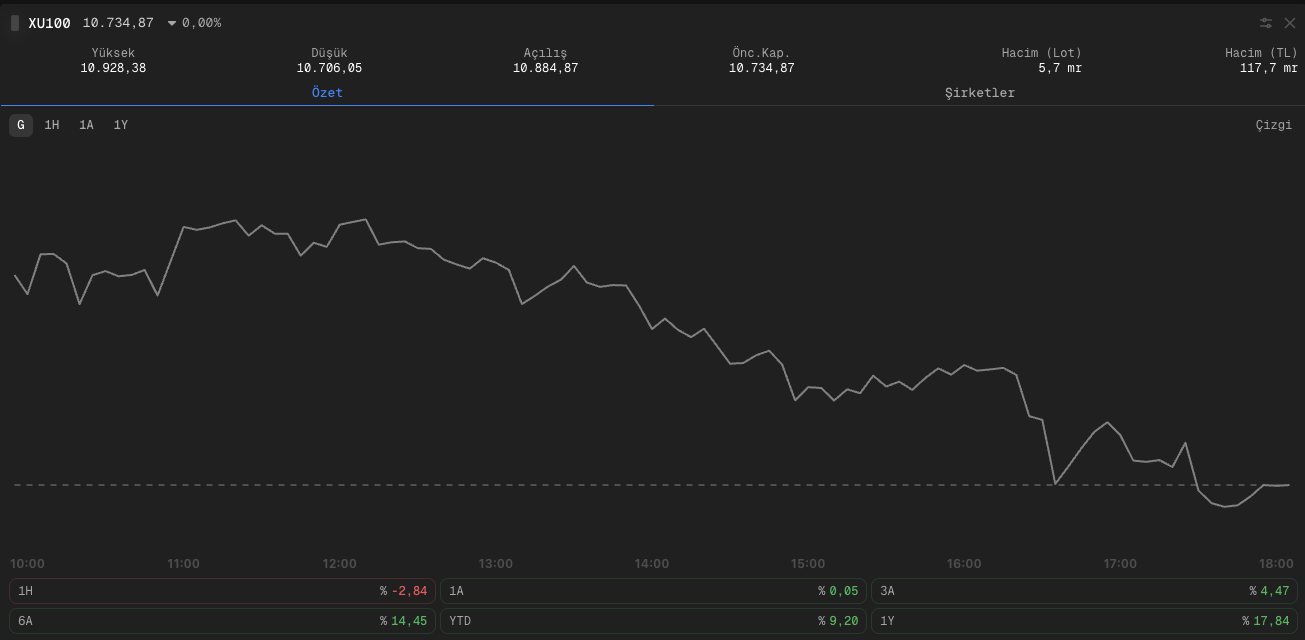Open the Çizgi chart type dropdown
The width and height of the screenshot is (1305, 640).
(x=1273, y=125)
